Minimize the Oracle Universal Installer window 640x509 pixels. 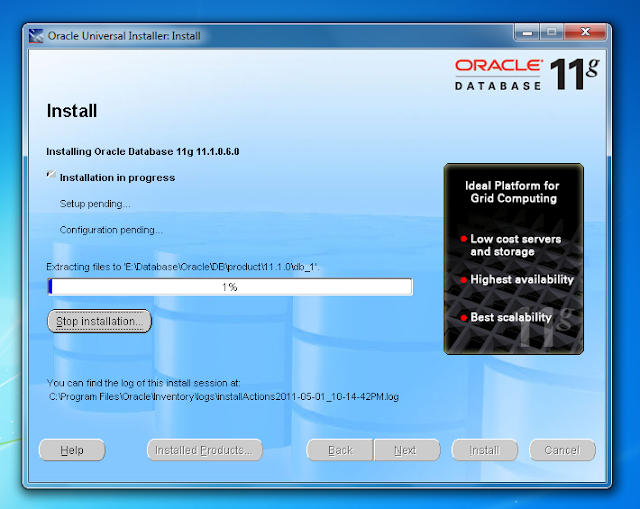[527, 32]
